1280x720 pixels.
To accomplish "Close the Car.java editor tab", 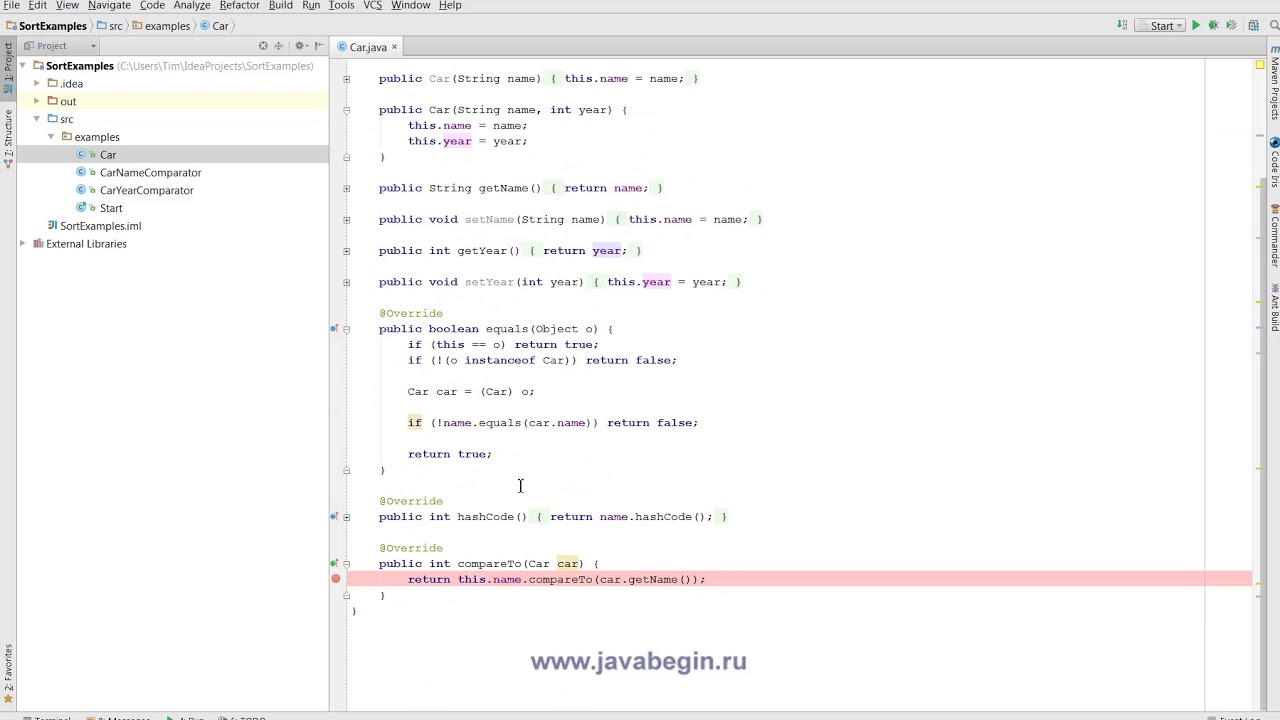I will coord(394,47).
